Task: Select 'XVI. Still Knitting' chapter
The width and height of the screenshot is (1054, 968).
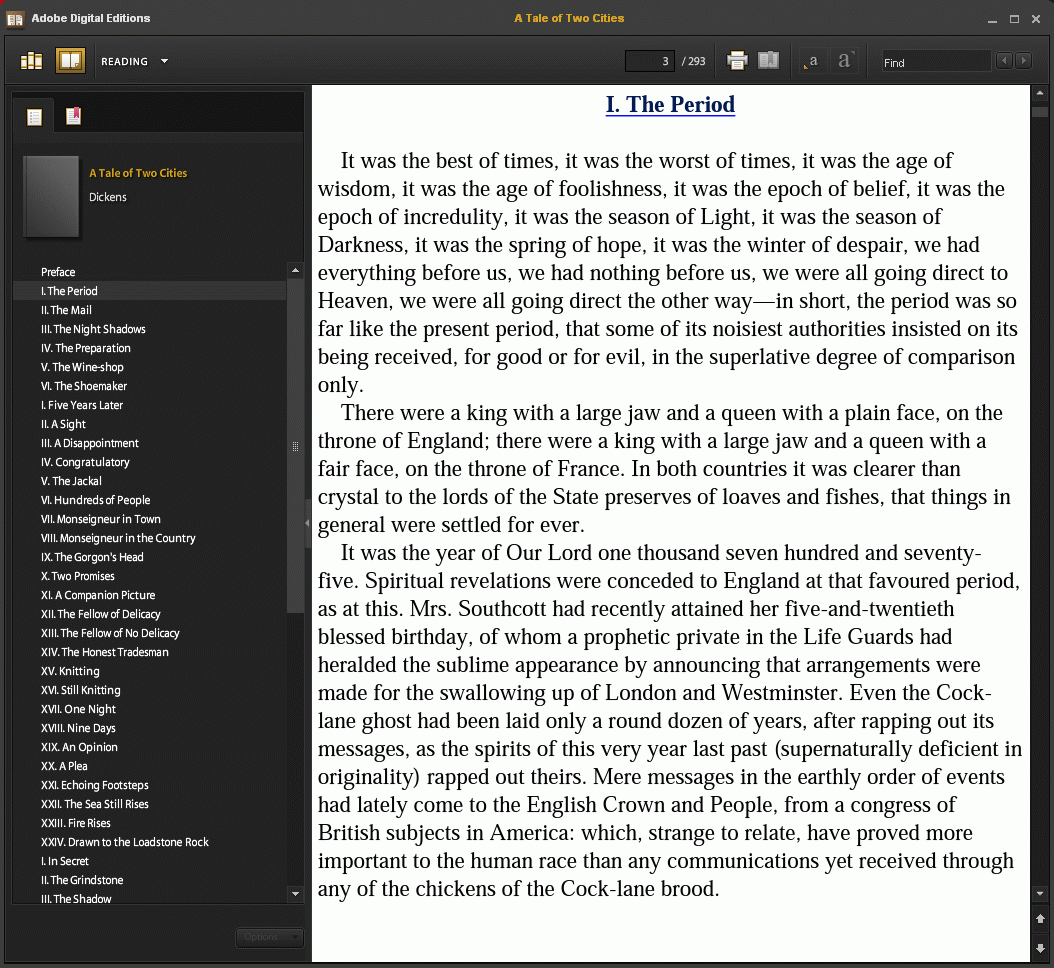Action: click(x=81, y=690)
